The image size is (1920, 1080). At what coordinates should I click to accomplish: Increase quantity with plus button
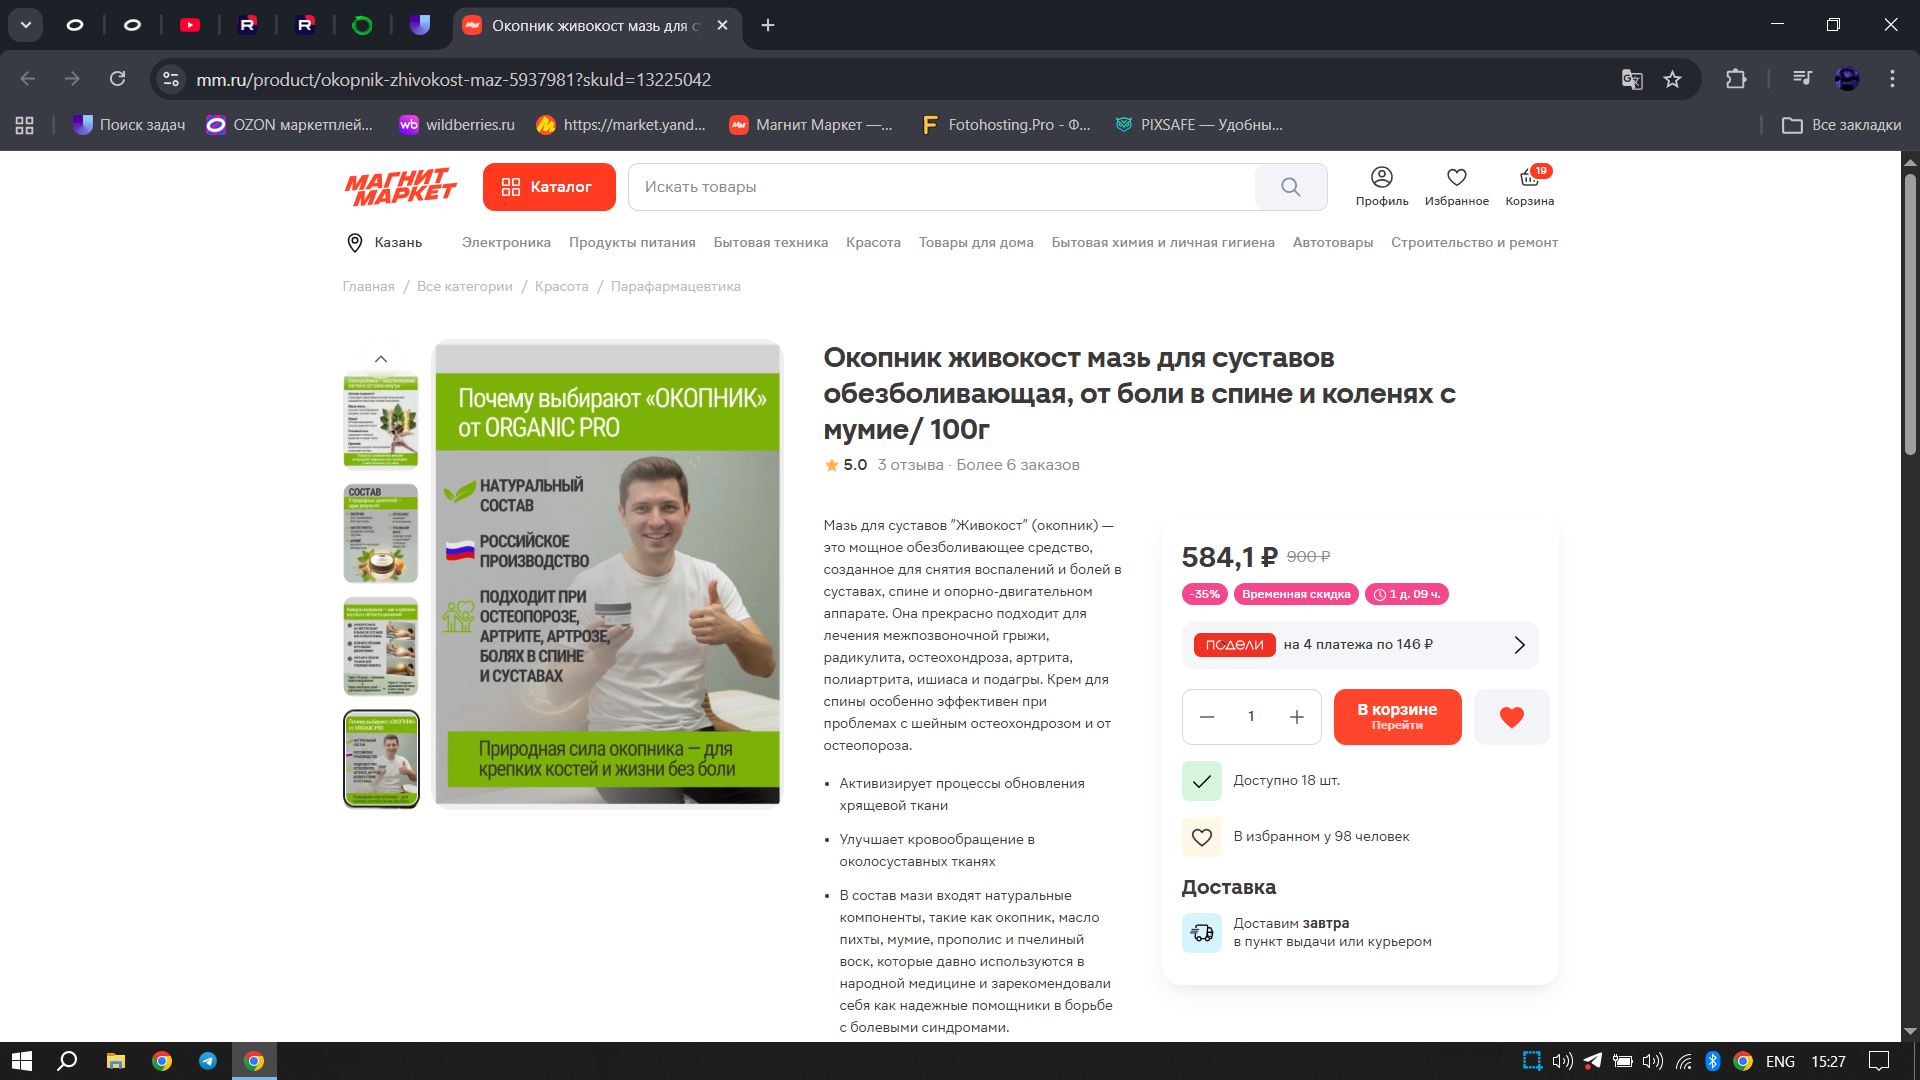[x=1296, y=717]
